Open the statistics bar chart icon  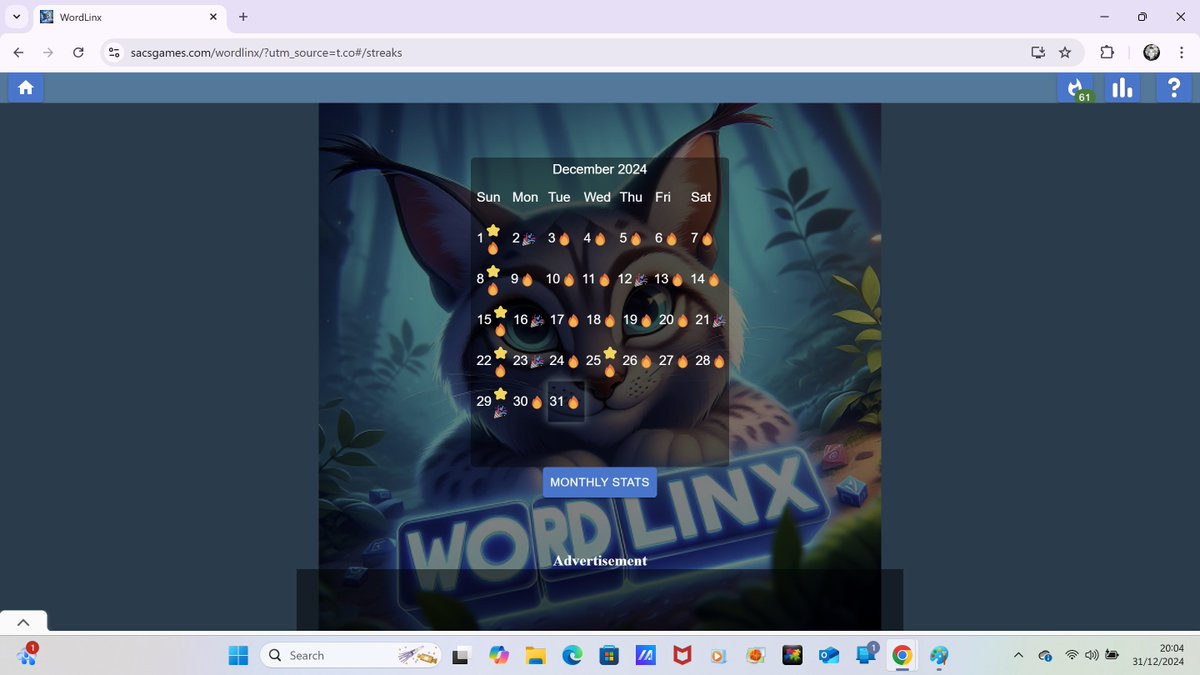tap(1122, 88)
